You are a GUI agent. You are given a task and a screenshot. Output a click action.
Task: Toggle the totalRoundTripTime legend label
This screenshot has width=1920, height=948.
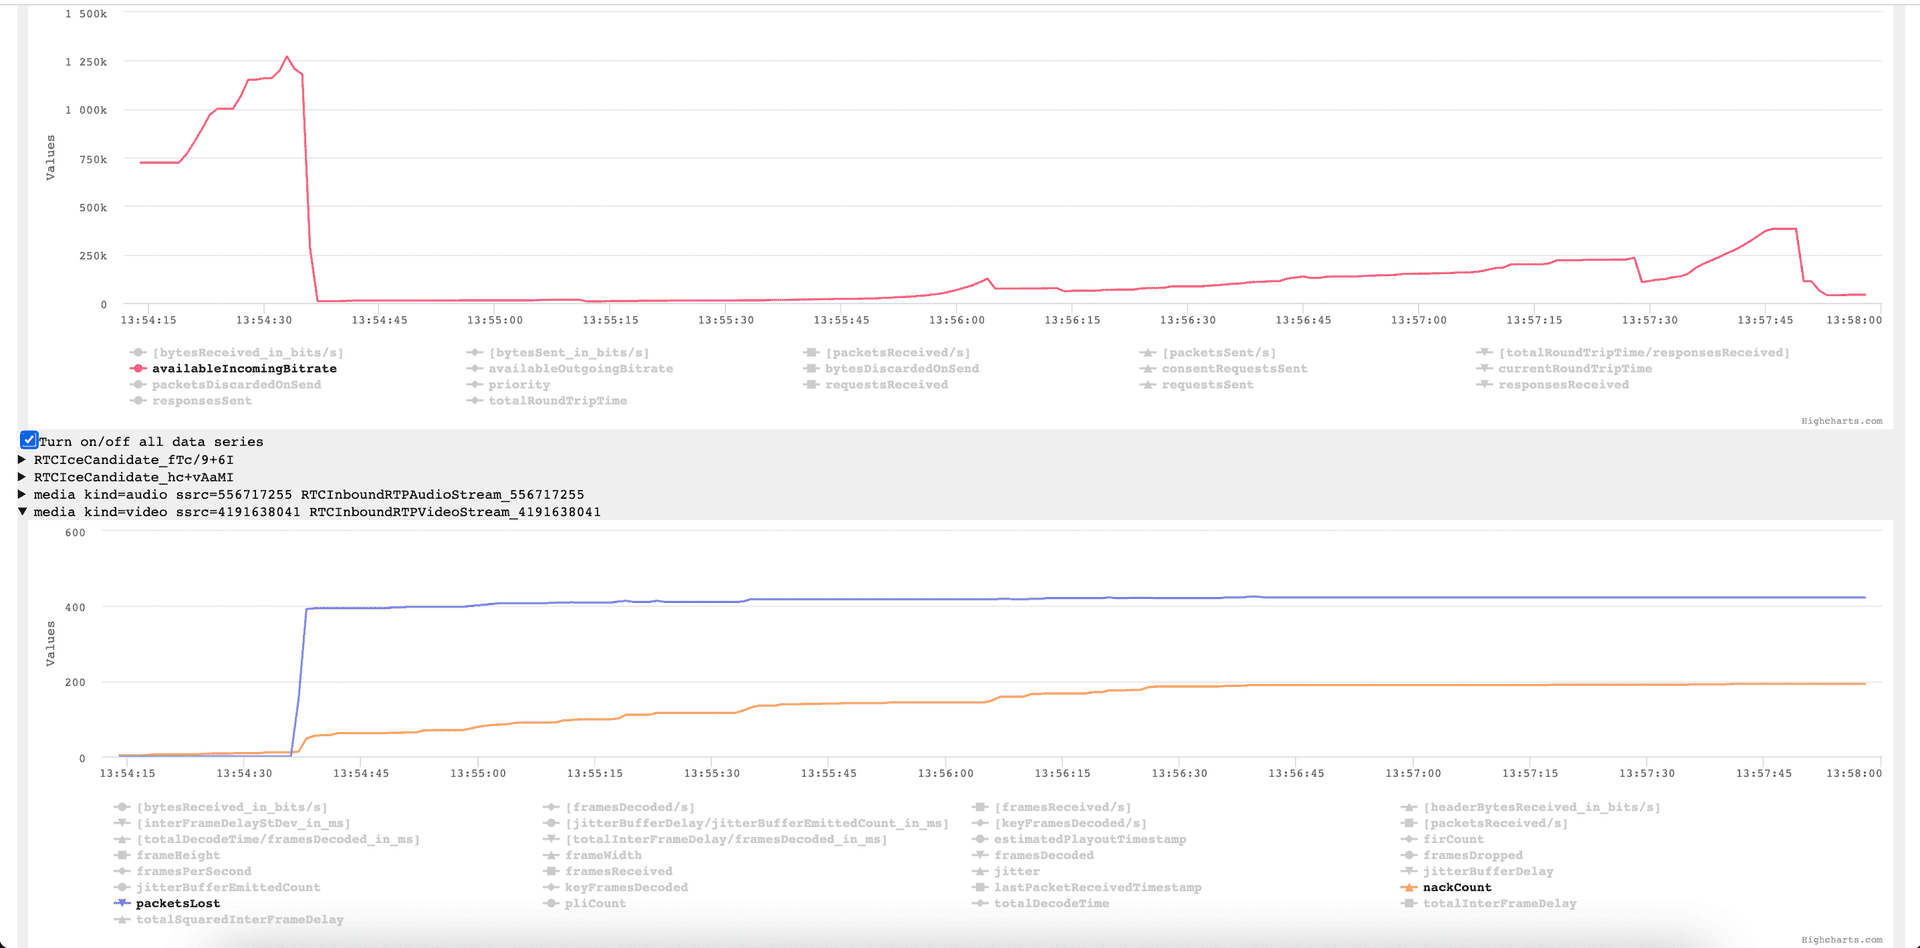(557, 401)
